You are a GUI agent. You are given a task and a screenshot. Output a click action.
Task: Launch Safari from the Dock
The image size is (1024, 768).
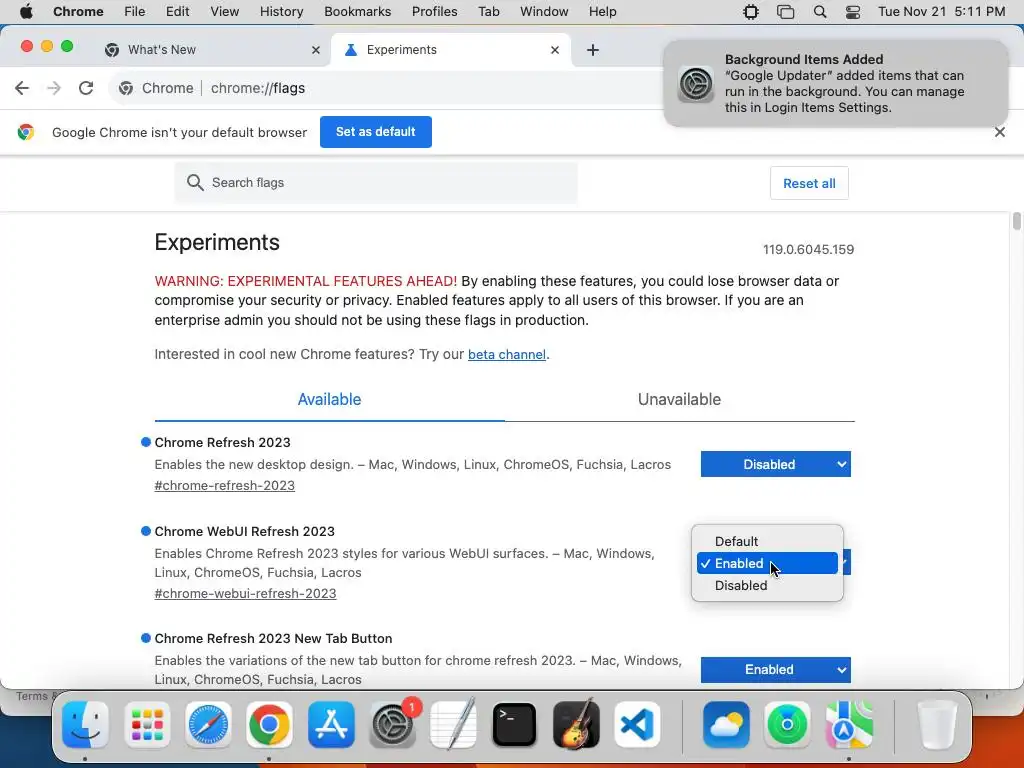coord(208,724)
